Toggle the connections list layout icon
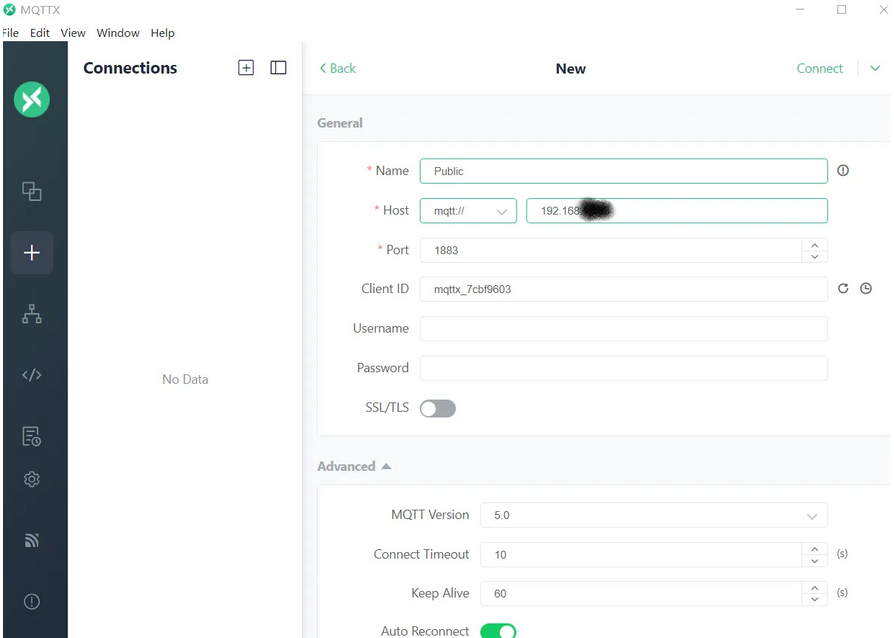 [x=278, y=68]
